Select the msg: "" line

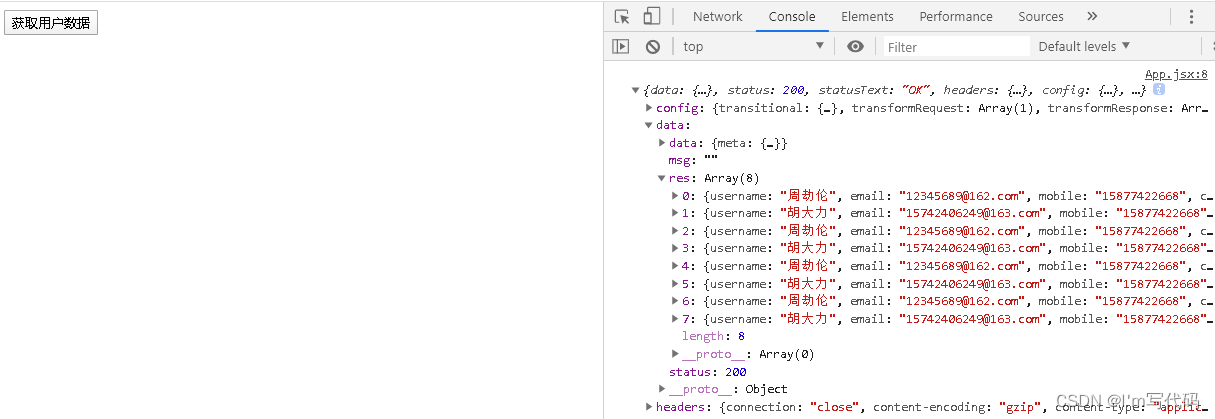click(x=693, y=160)
